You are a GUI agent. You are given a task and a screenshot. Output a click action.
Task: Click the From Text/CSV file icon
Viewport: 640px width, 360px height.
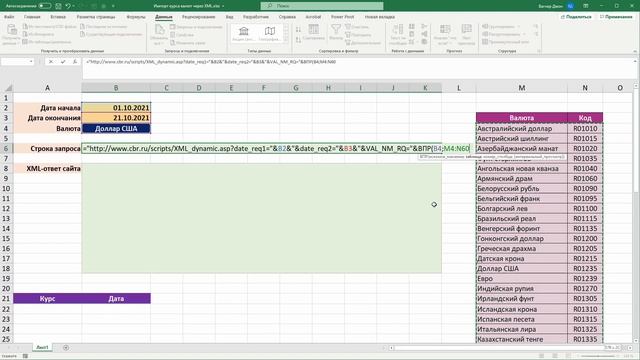coord(25,27)
